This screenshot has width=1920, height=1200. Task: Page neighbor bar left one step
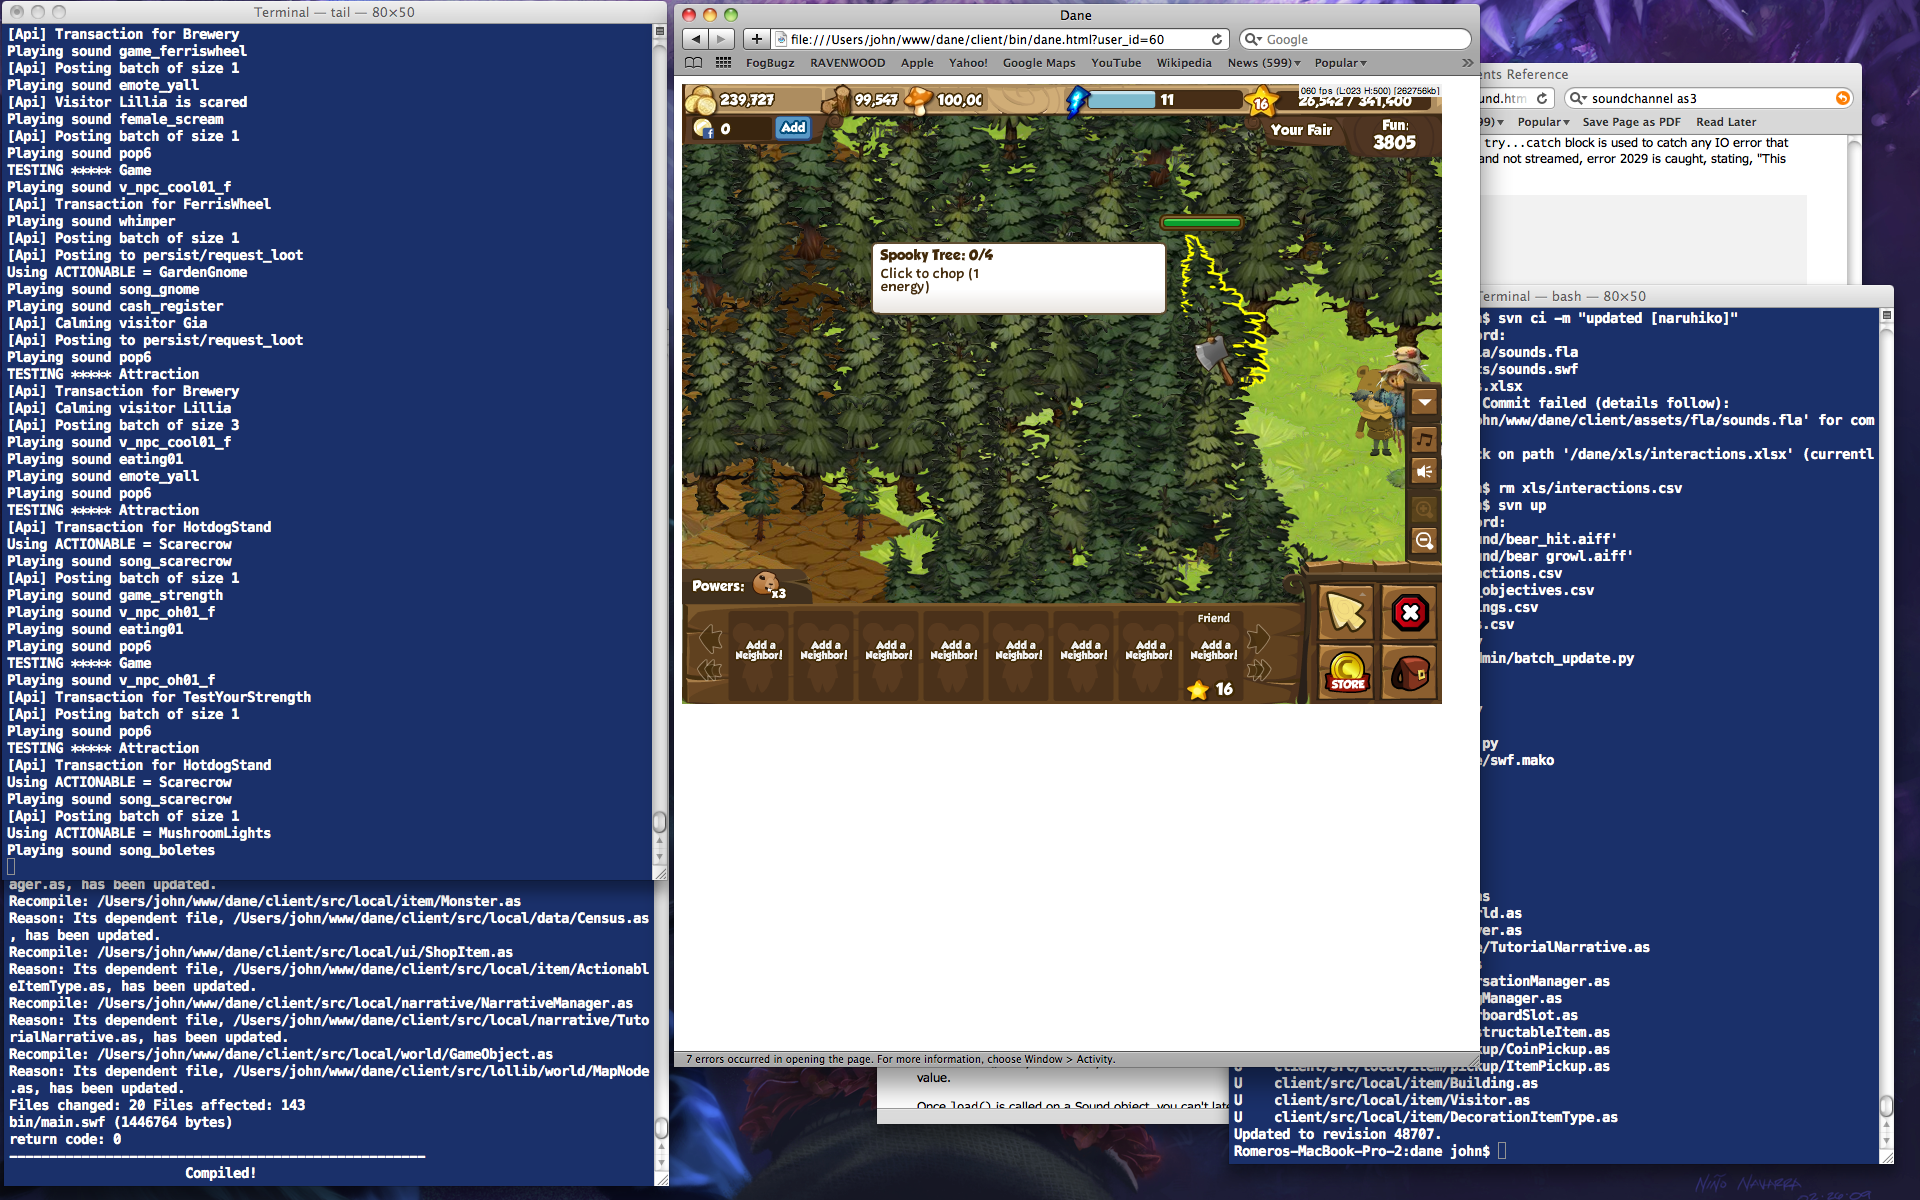(x=710, y=637)
